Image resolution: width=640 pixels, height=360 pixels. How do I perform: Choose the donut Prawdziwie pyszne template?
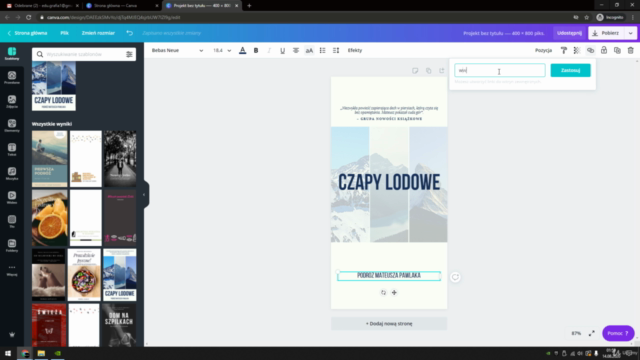coord(84,275)
